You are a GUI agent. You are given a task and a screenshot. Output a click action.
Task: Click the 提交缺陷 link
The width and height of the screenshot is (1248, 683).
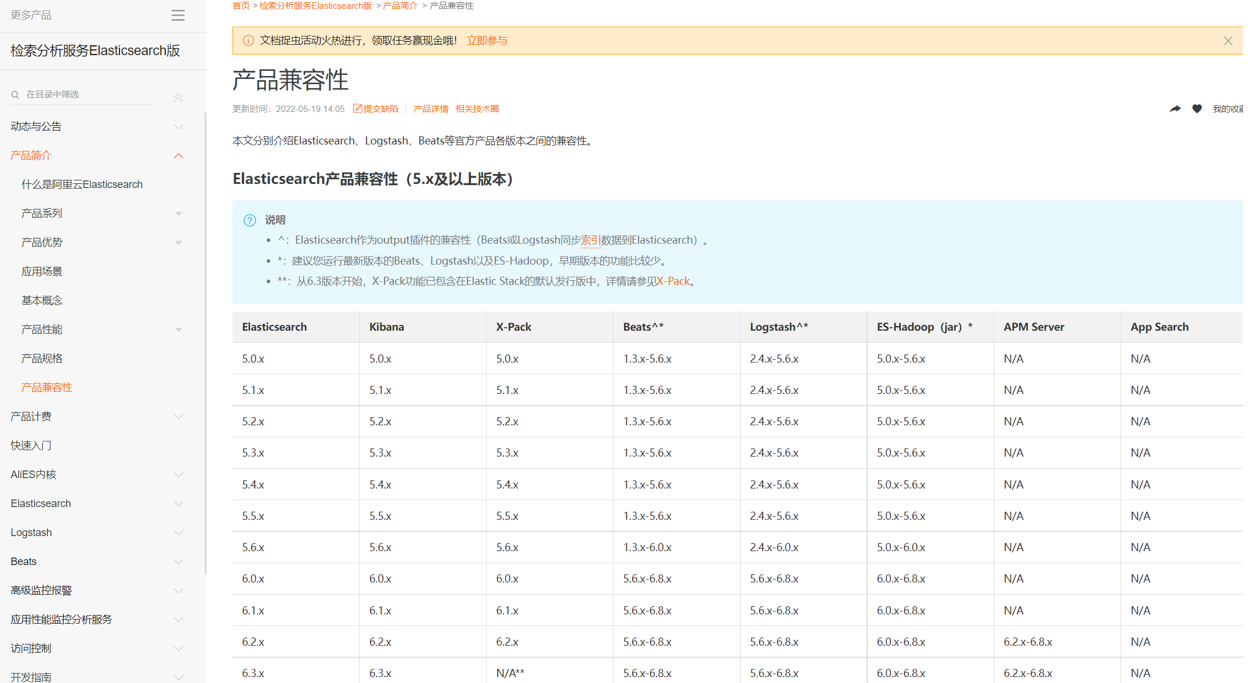(376, 109)
